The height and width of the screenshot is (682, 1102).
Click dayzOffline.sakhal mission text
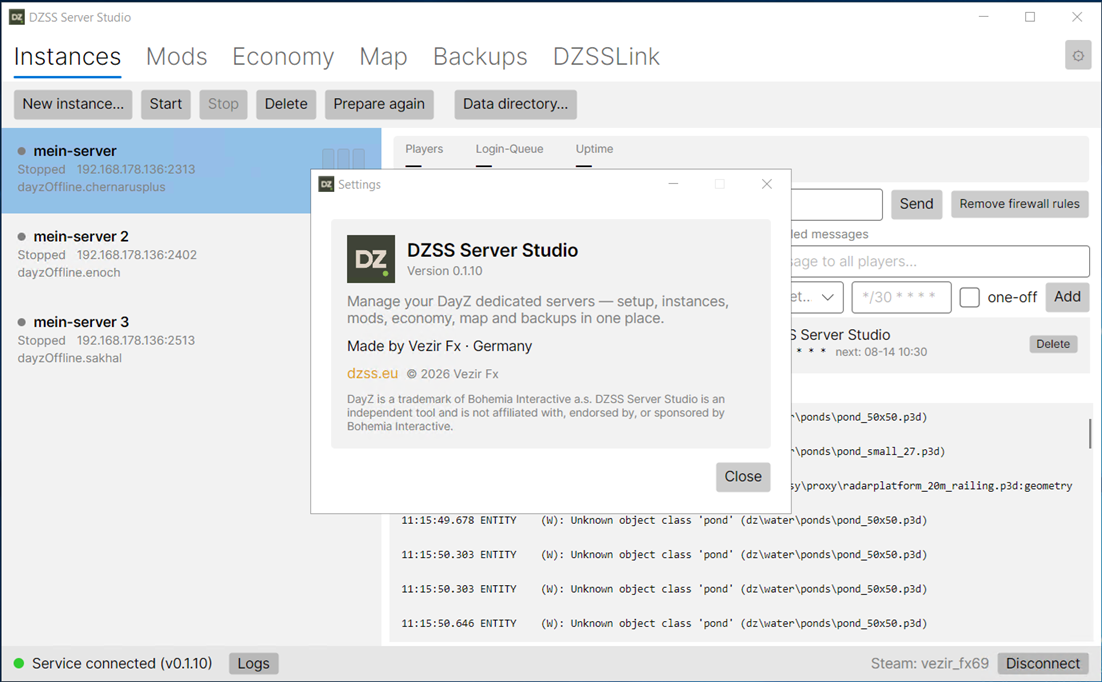tap(70, 358)
